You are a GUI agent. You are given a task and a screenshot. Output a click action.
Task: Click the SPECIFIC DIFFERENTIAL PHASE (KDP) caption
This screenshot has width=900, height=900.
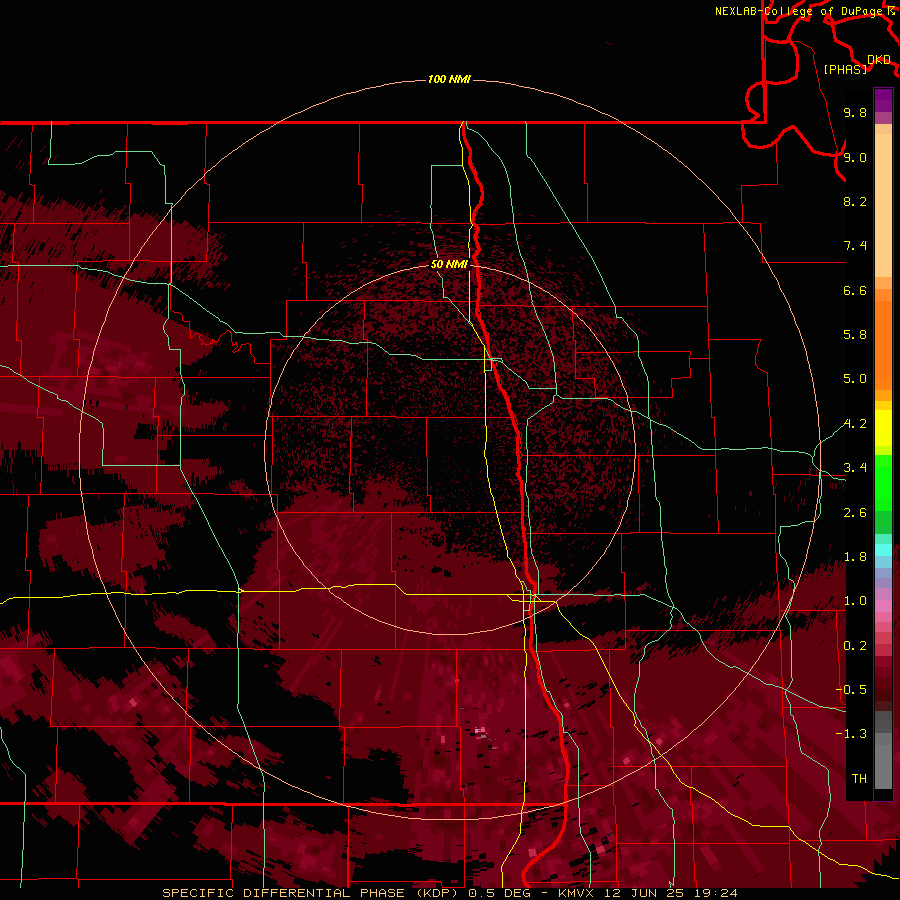[x=312, y=893]
